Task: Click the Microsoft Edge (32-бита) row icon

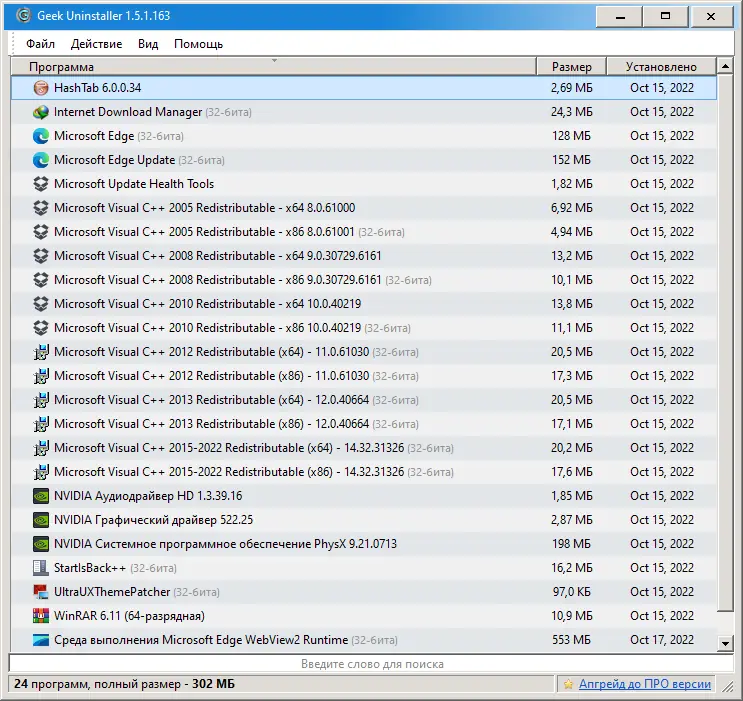Action: (41, 136)
